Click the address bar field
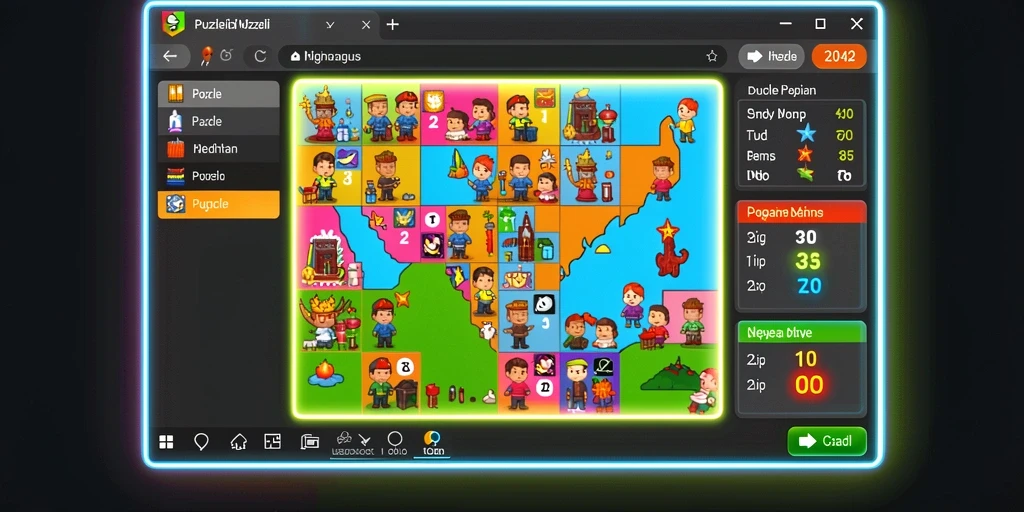1024x512 pixels. click(x=503, y=56)
